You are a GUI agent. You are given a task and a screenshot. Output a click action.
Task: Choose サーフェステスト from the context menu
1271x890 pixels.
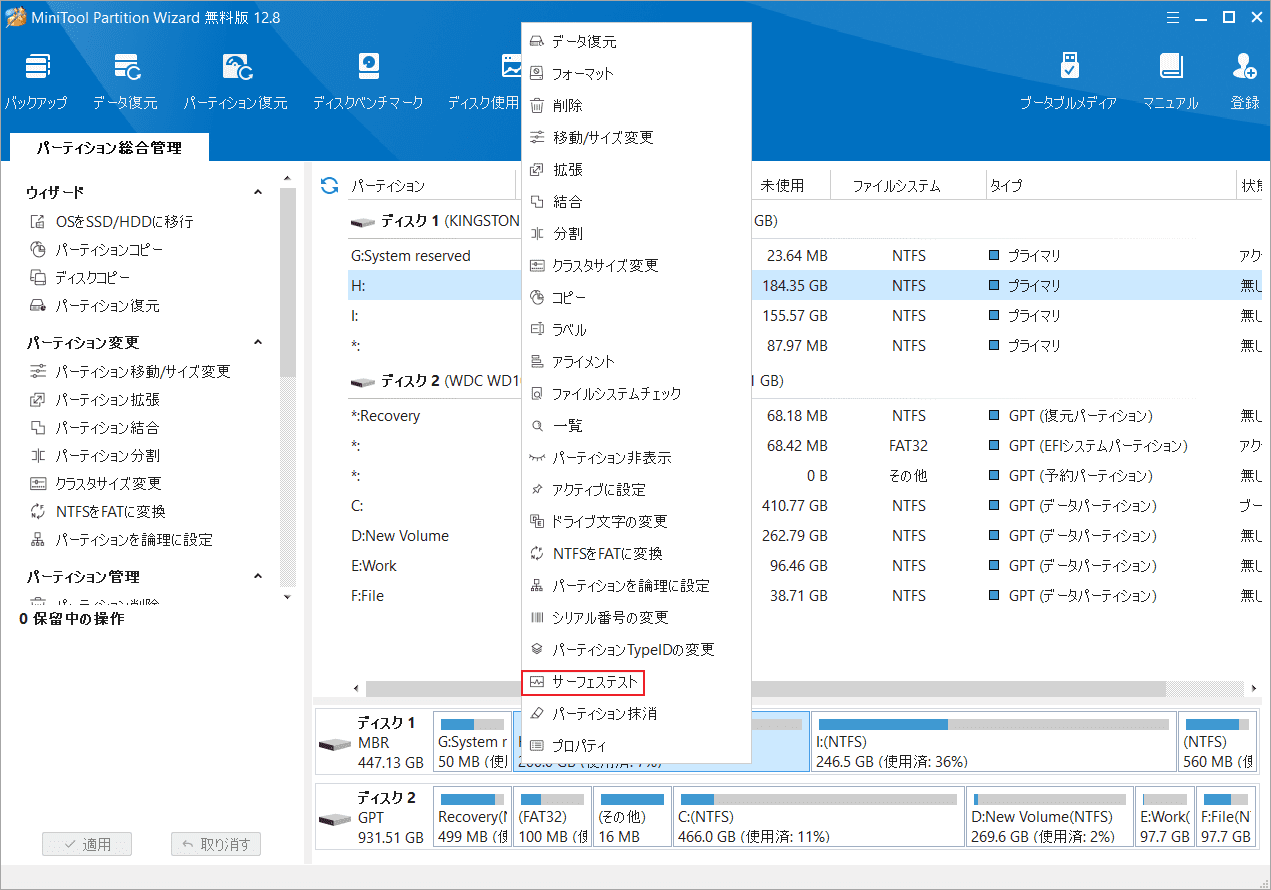(x=583, y=682)
